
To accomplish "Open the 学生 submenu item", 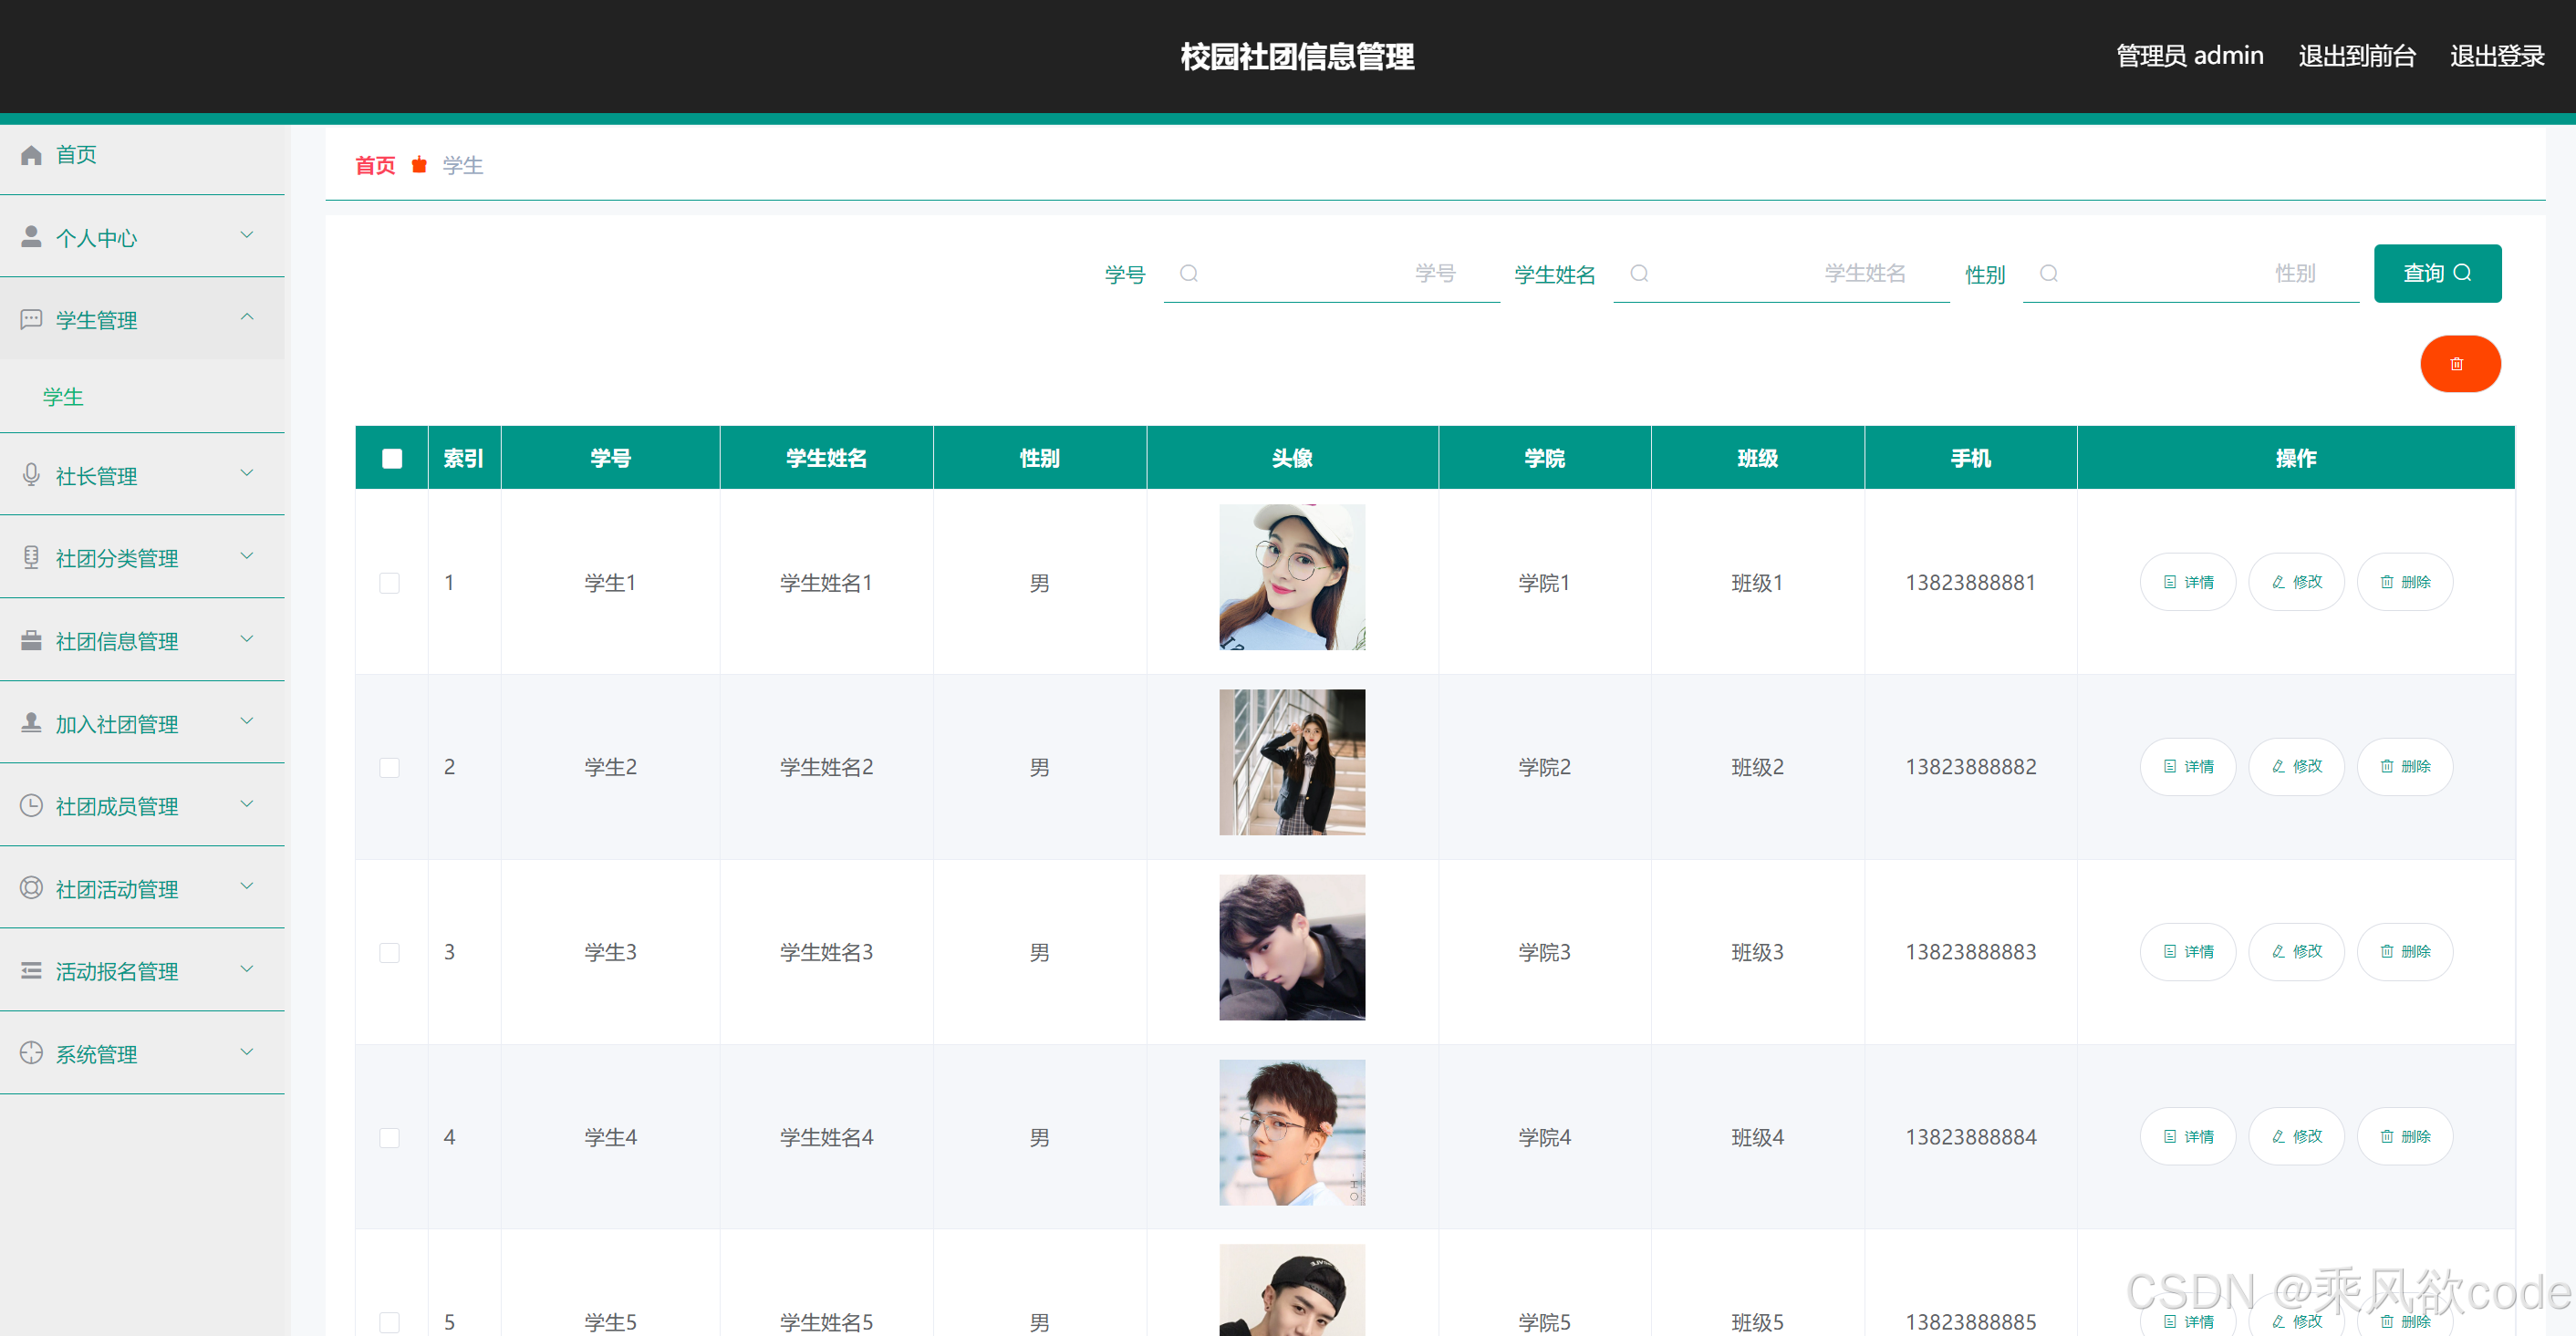I will click(63, 397).
